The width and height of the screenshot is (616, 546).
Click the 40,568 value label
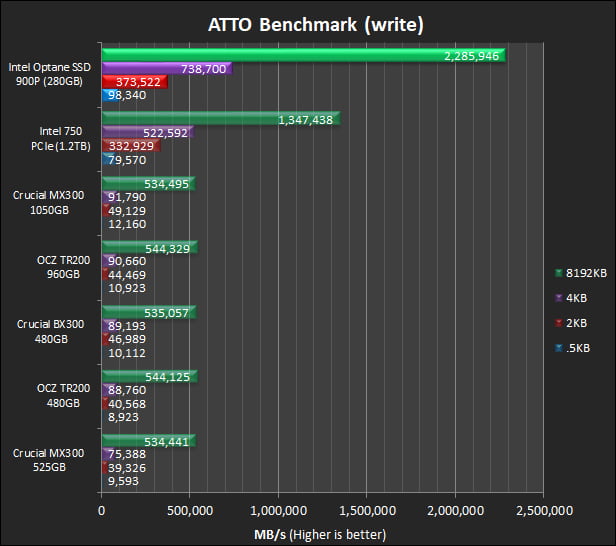[127, 404]
